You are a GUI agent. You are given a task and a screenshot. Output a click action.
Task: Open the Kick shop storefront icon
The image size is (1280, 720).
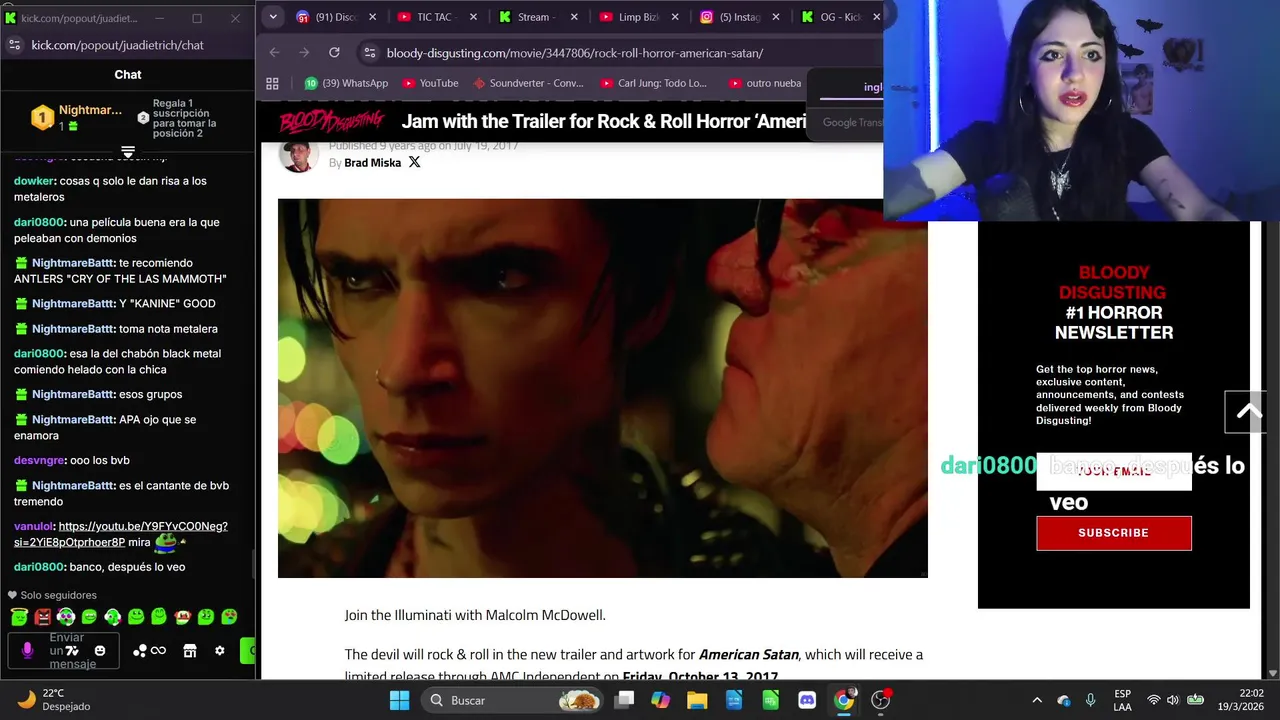coord(190,651)
